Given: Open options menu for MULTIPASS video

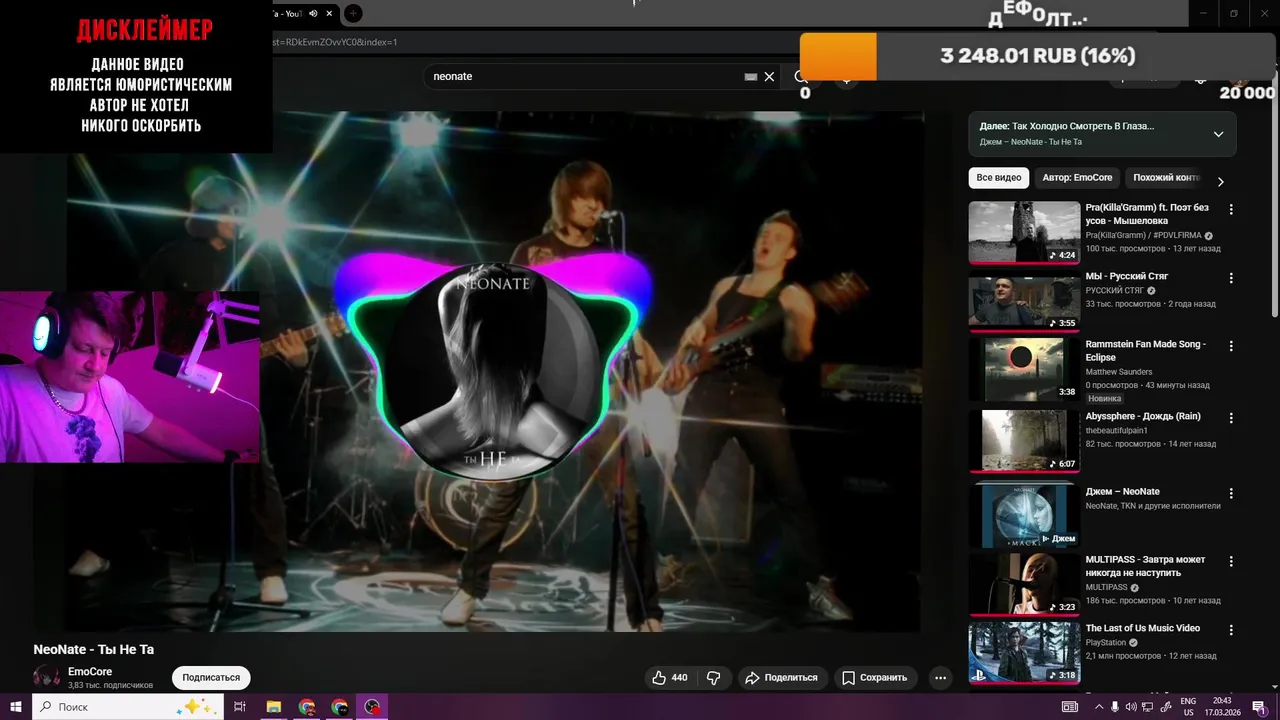Looking at the screenshot, I should coord(1231,561).
